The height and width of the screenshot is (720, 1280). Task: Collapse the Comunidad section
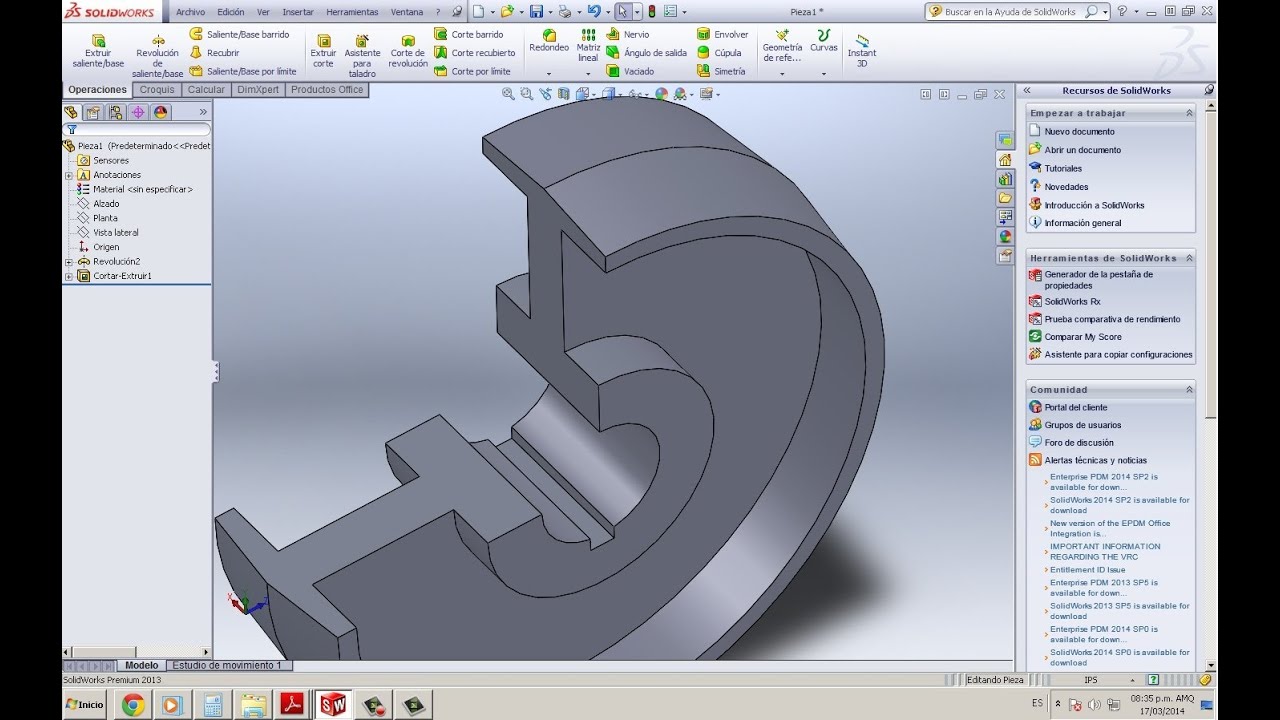[1189, 390]
